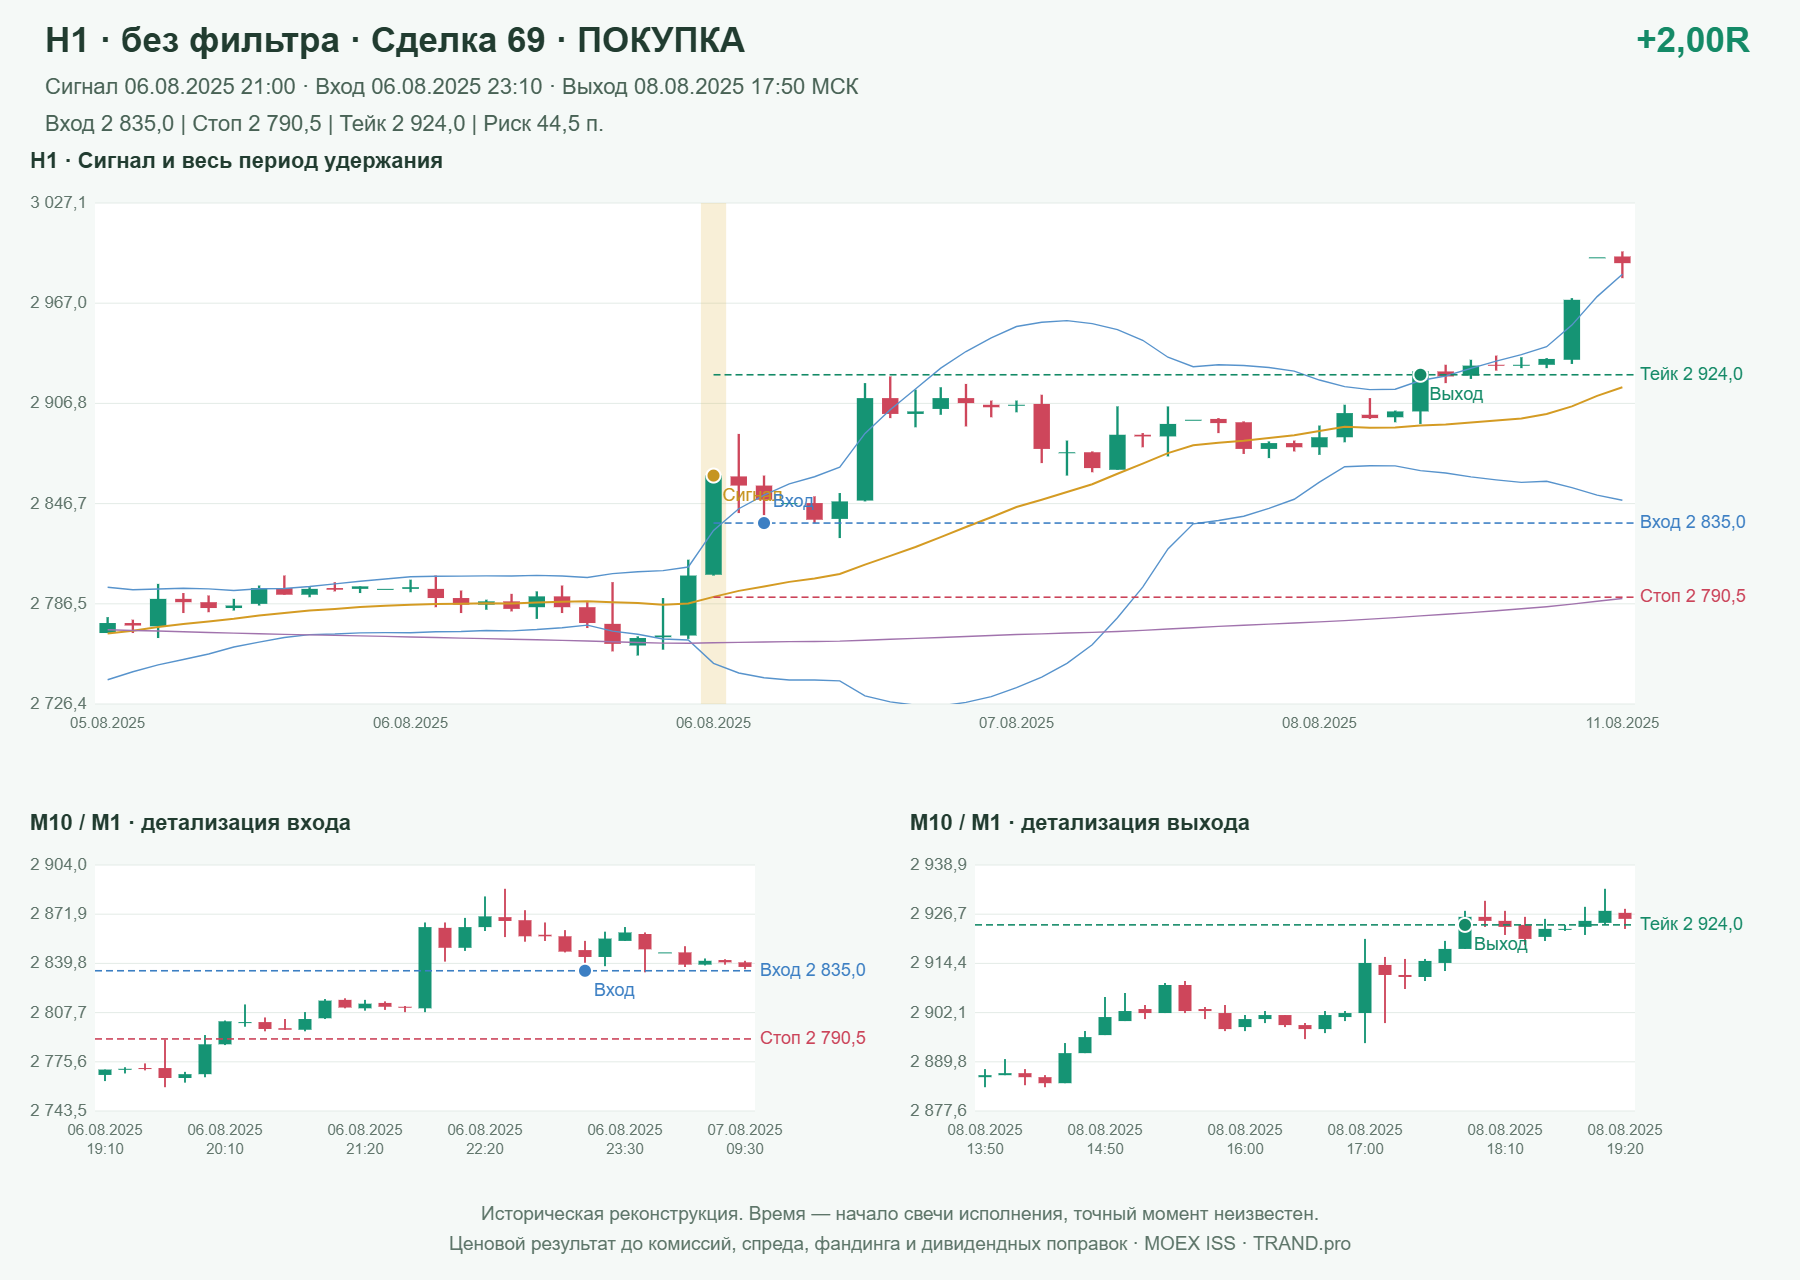Click the blue Вход dot on H1 chart
1800x1280 pixels.
[x=764, y=523]
